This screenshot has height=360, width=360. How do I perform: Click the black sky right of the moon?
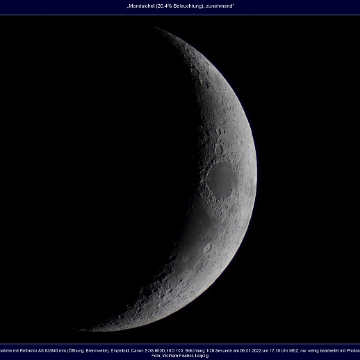(x=308, y=180)
